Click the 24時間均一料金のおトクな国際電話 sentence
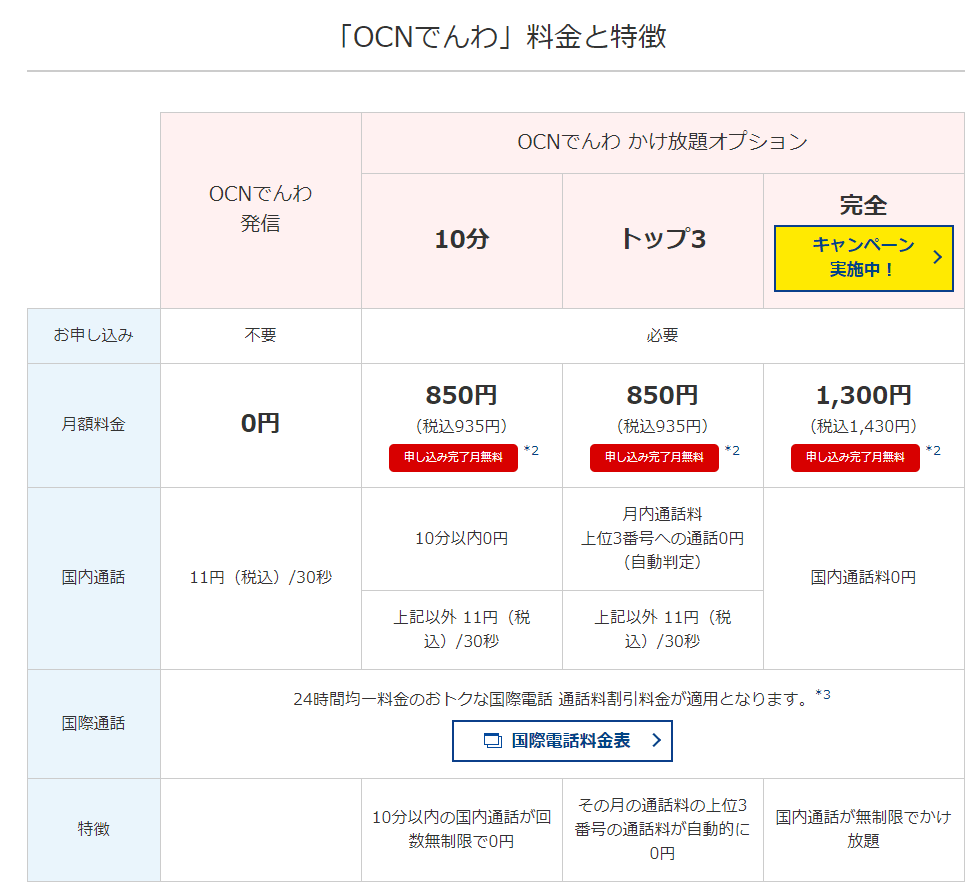 pyautogui.click(x=552, y=700)
